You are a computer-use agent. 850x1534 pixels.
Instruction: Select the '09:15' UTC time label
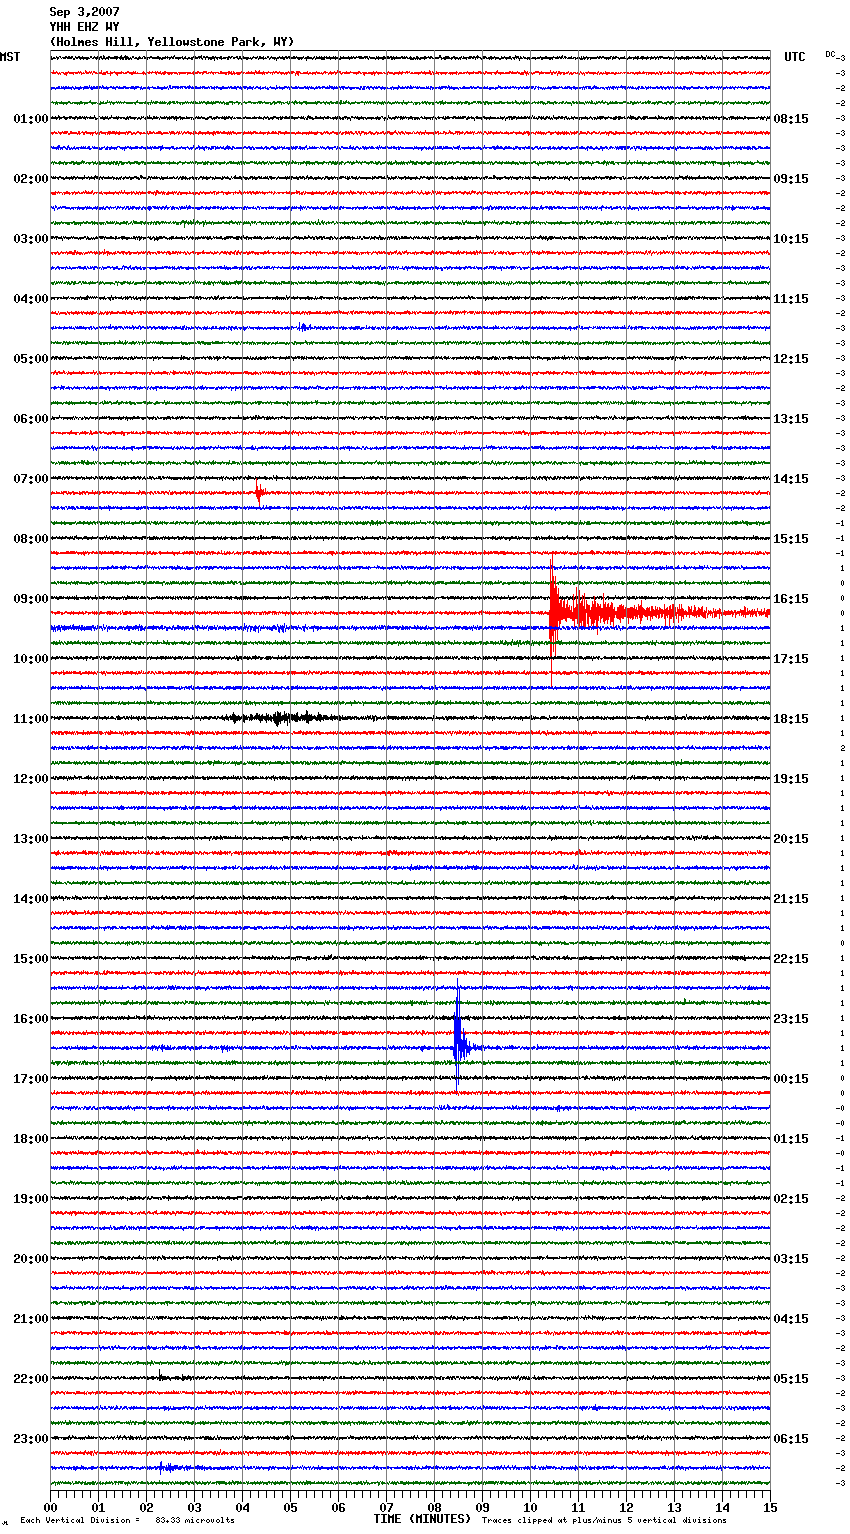(791, 179)
